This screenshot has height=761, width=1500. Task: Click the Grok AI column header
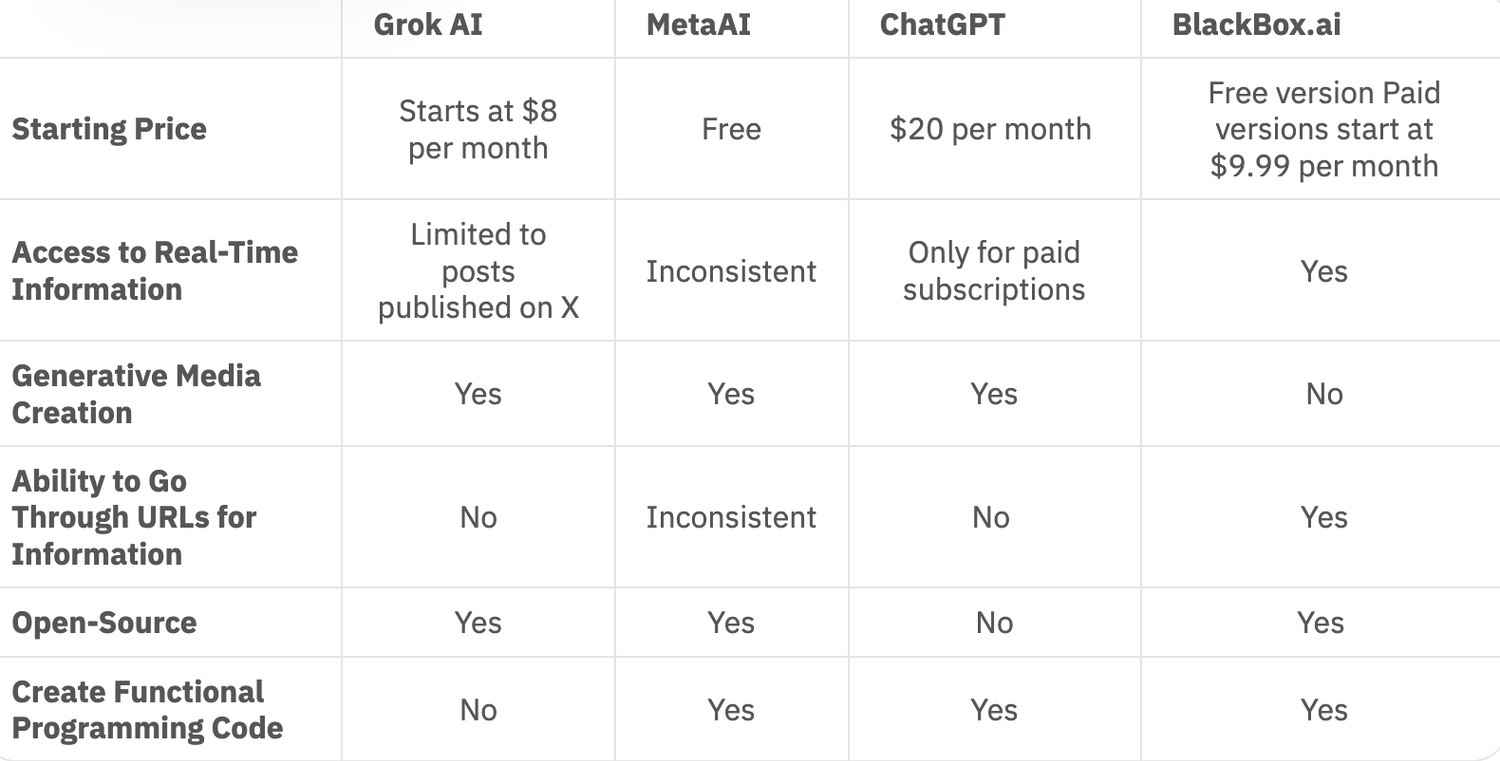(x=428, y=25)
